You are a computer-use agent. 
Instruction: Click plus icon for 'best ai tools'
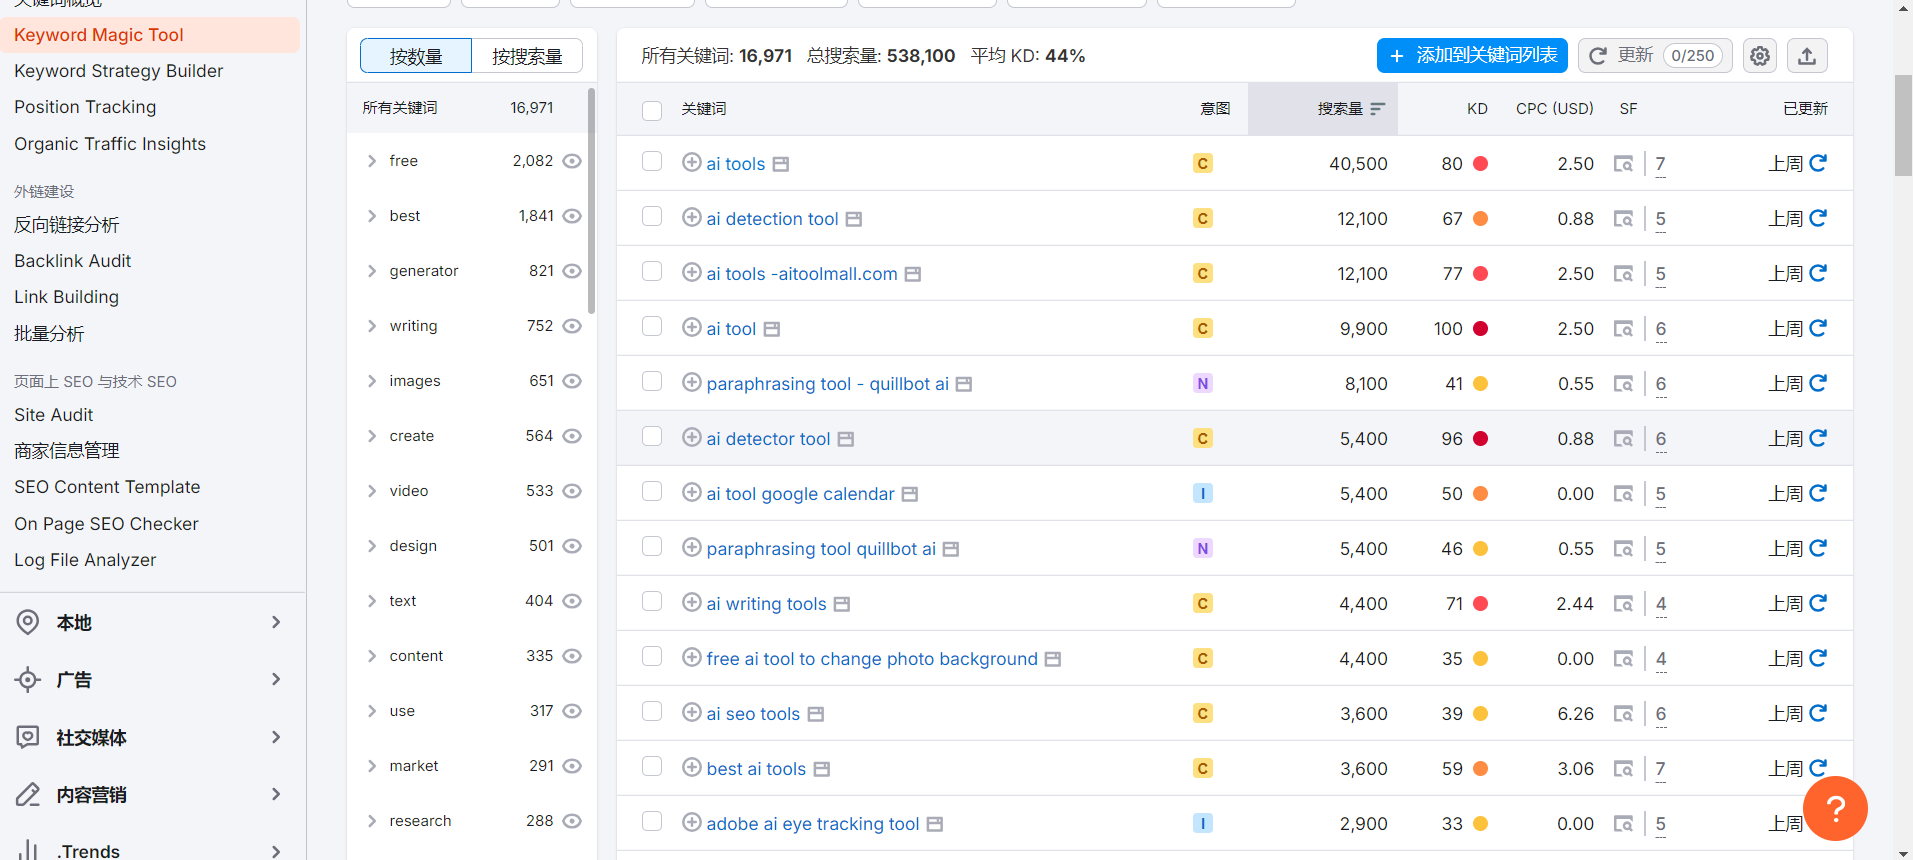[x=691, y=767]
